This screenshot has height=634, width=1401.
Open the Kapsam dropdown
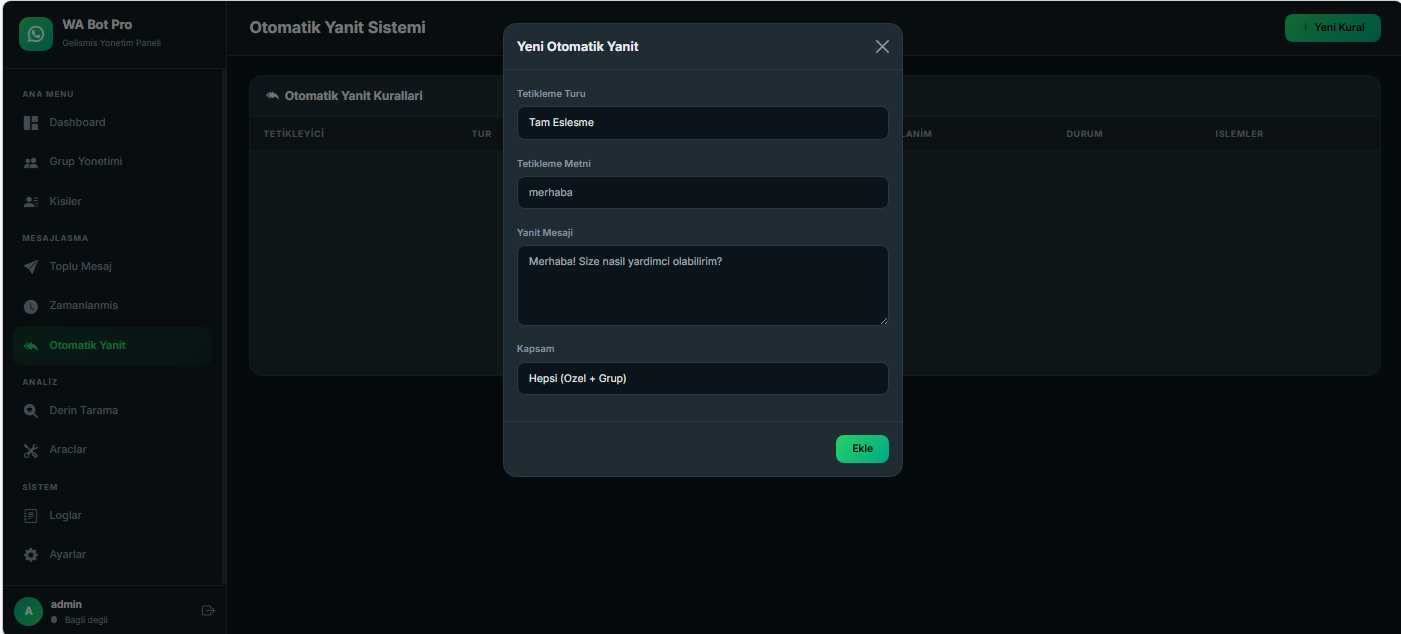[x=702, y=378]
